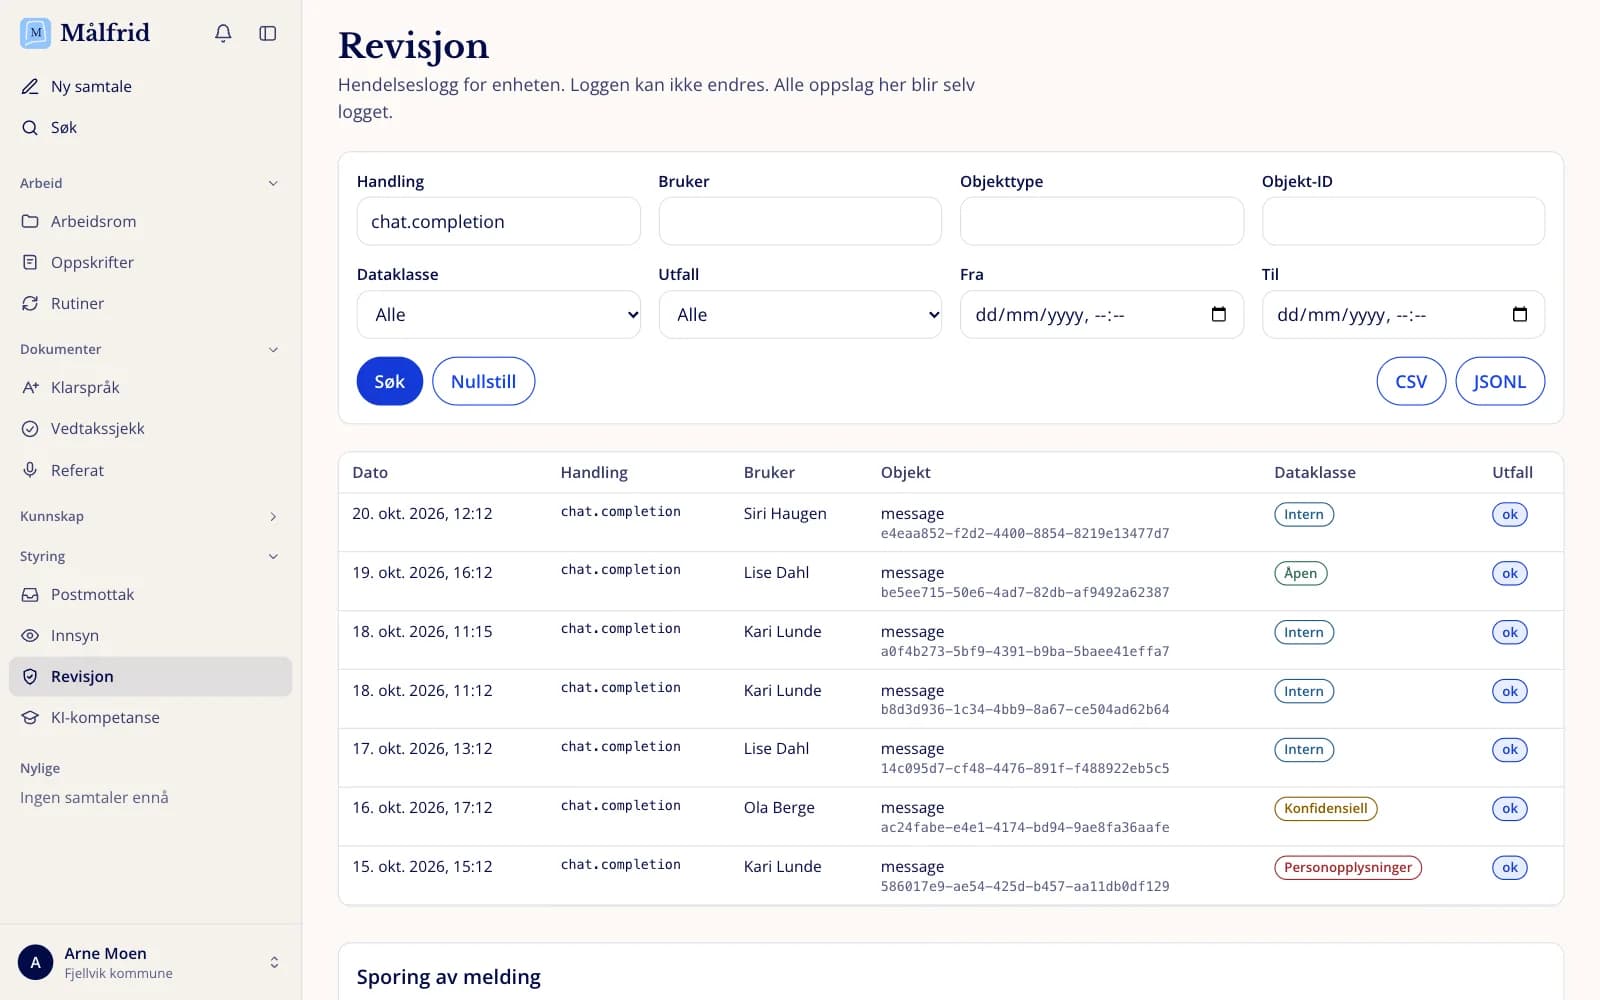This screenshot has height=1000, width=1600.
Task: Open the Dataklasse dropdown
Action: (498, 314)
